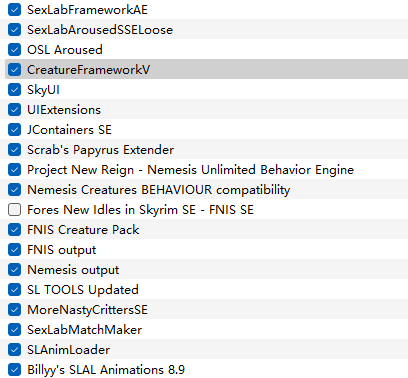
Task: Select the Nemesis output mod name
Action: point(73,270)
